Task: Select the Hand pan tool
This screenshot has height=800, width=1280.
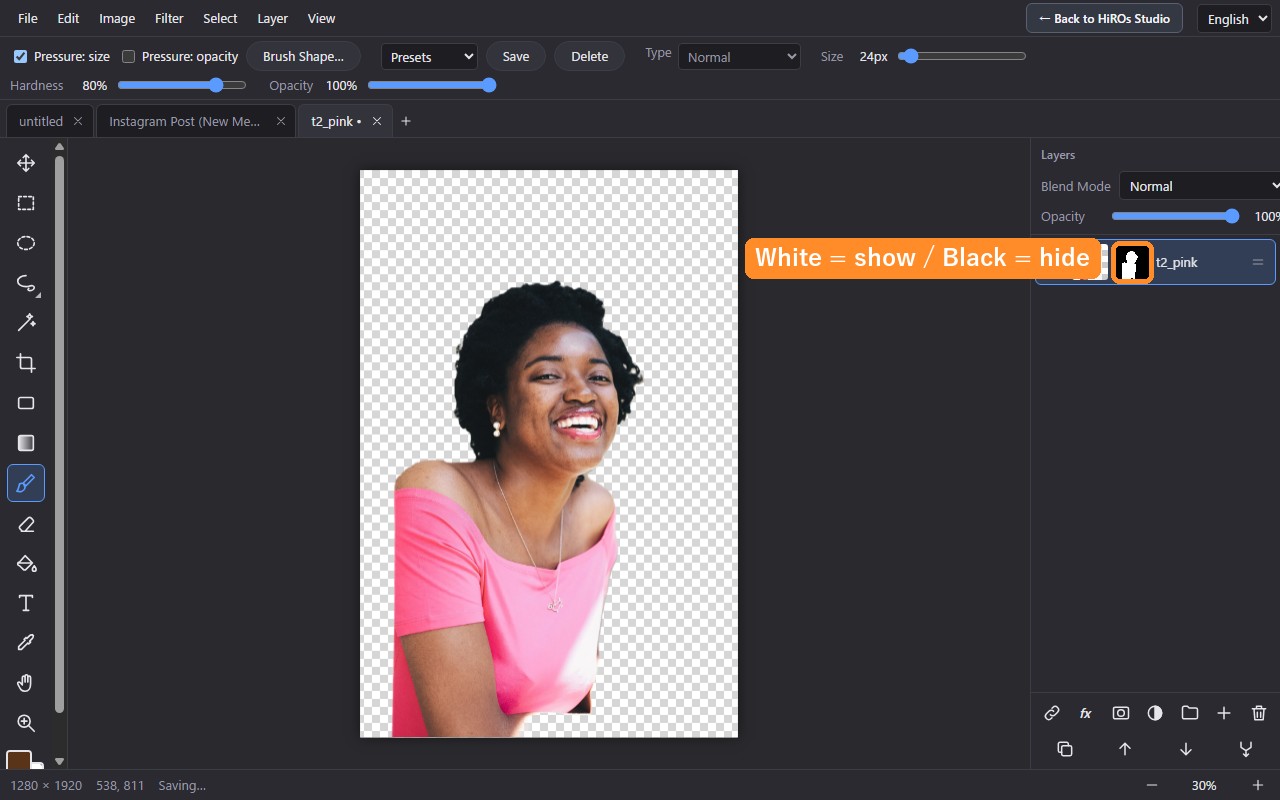Action: pyautogui.click(x=26, y=683)
